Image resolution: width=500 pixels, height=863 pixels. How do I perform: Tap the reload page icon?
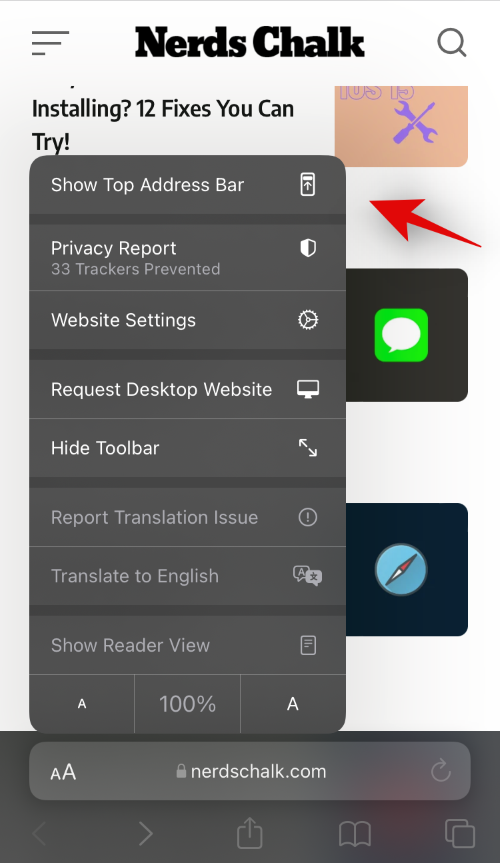click(x=441, y=771)
